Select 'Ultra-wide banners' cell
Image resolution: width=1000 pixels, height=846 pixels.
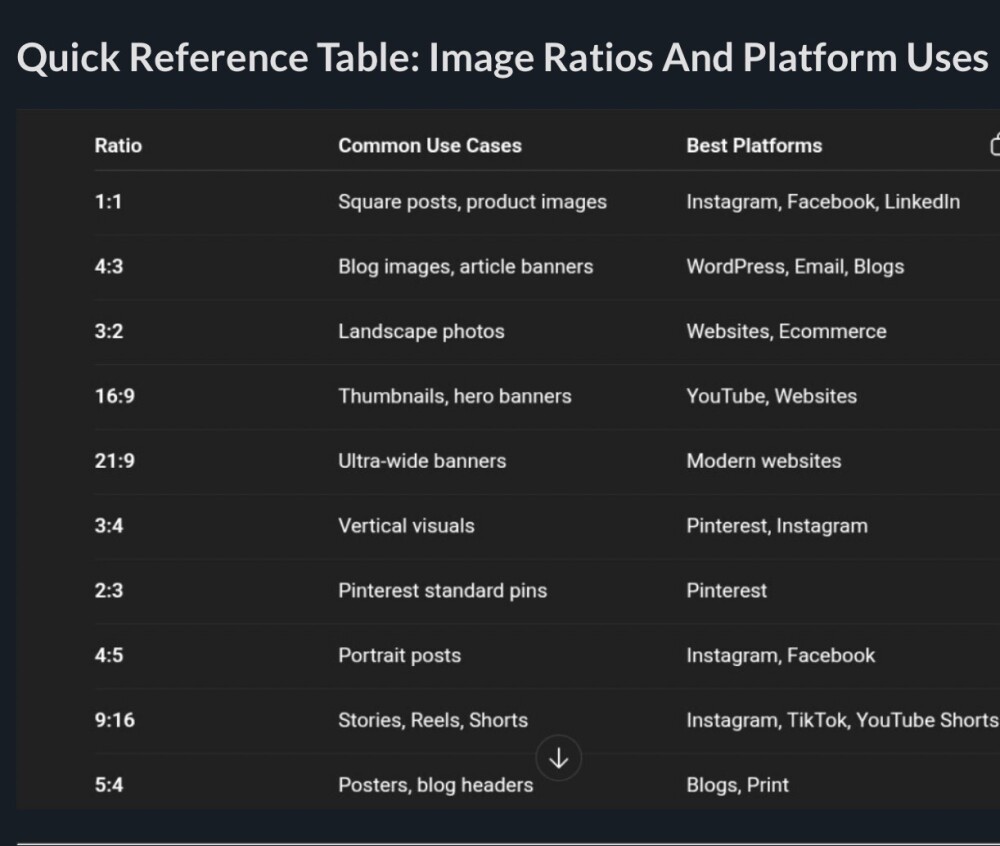coord(422,461)
